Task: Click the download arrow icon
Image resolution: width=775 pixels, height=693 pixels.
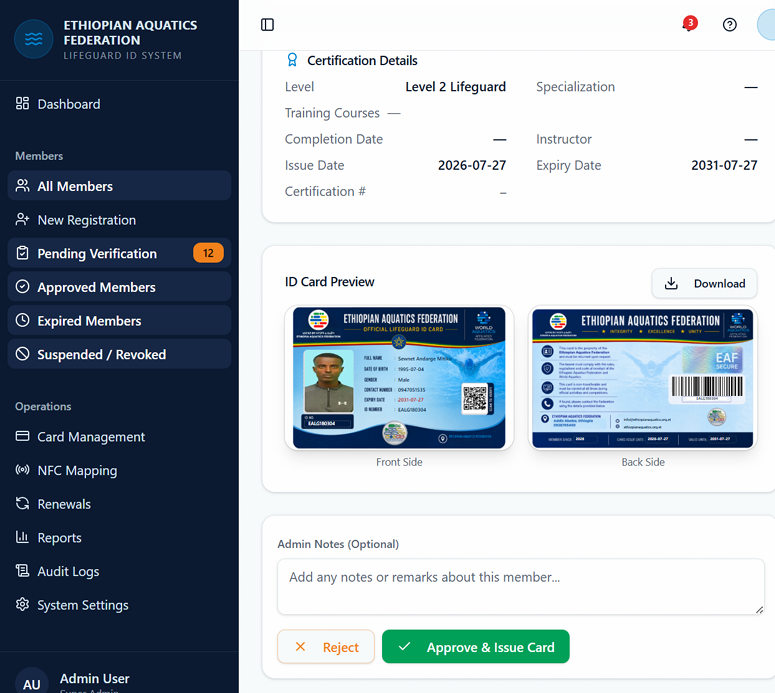Action: (671, 283)
